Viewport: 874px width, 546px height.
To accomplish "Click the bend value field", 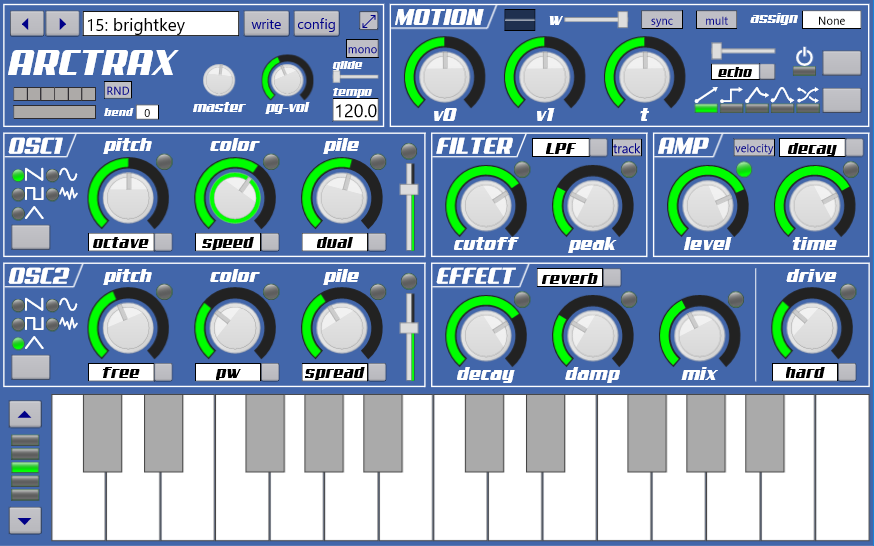I will click(147, 113).
